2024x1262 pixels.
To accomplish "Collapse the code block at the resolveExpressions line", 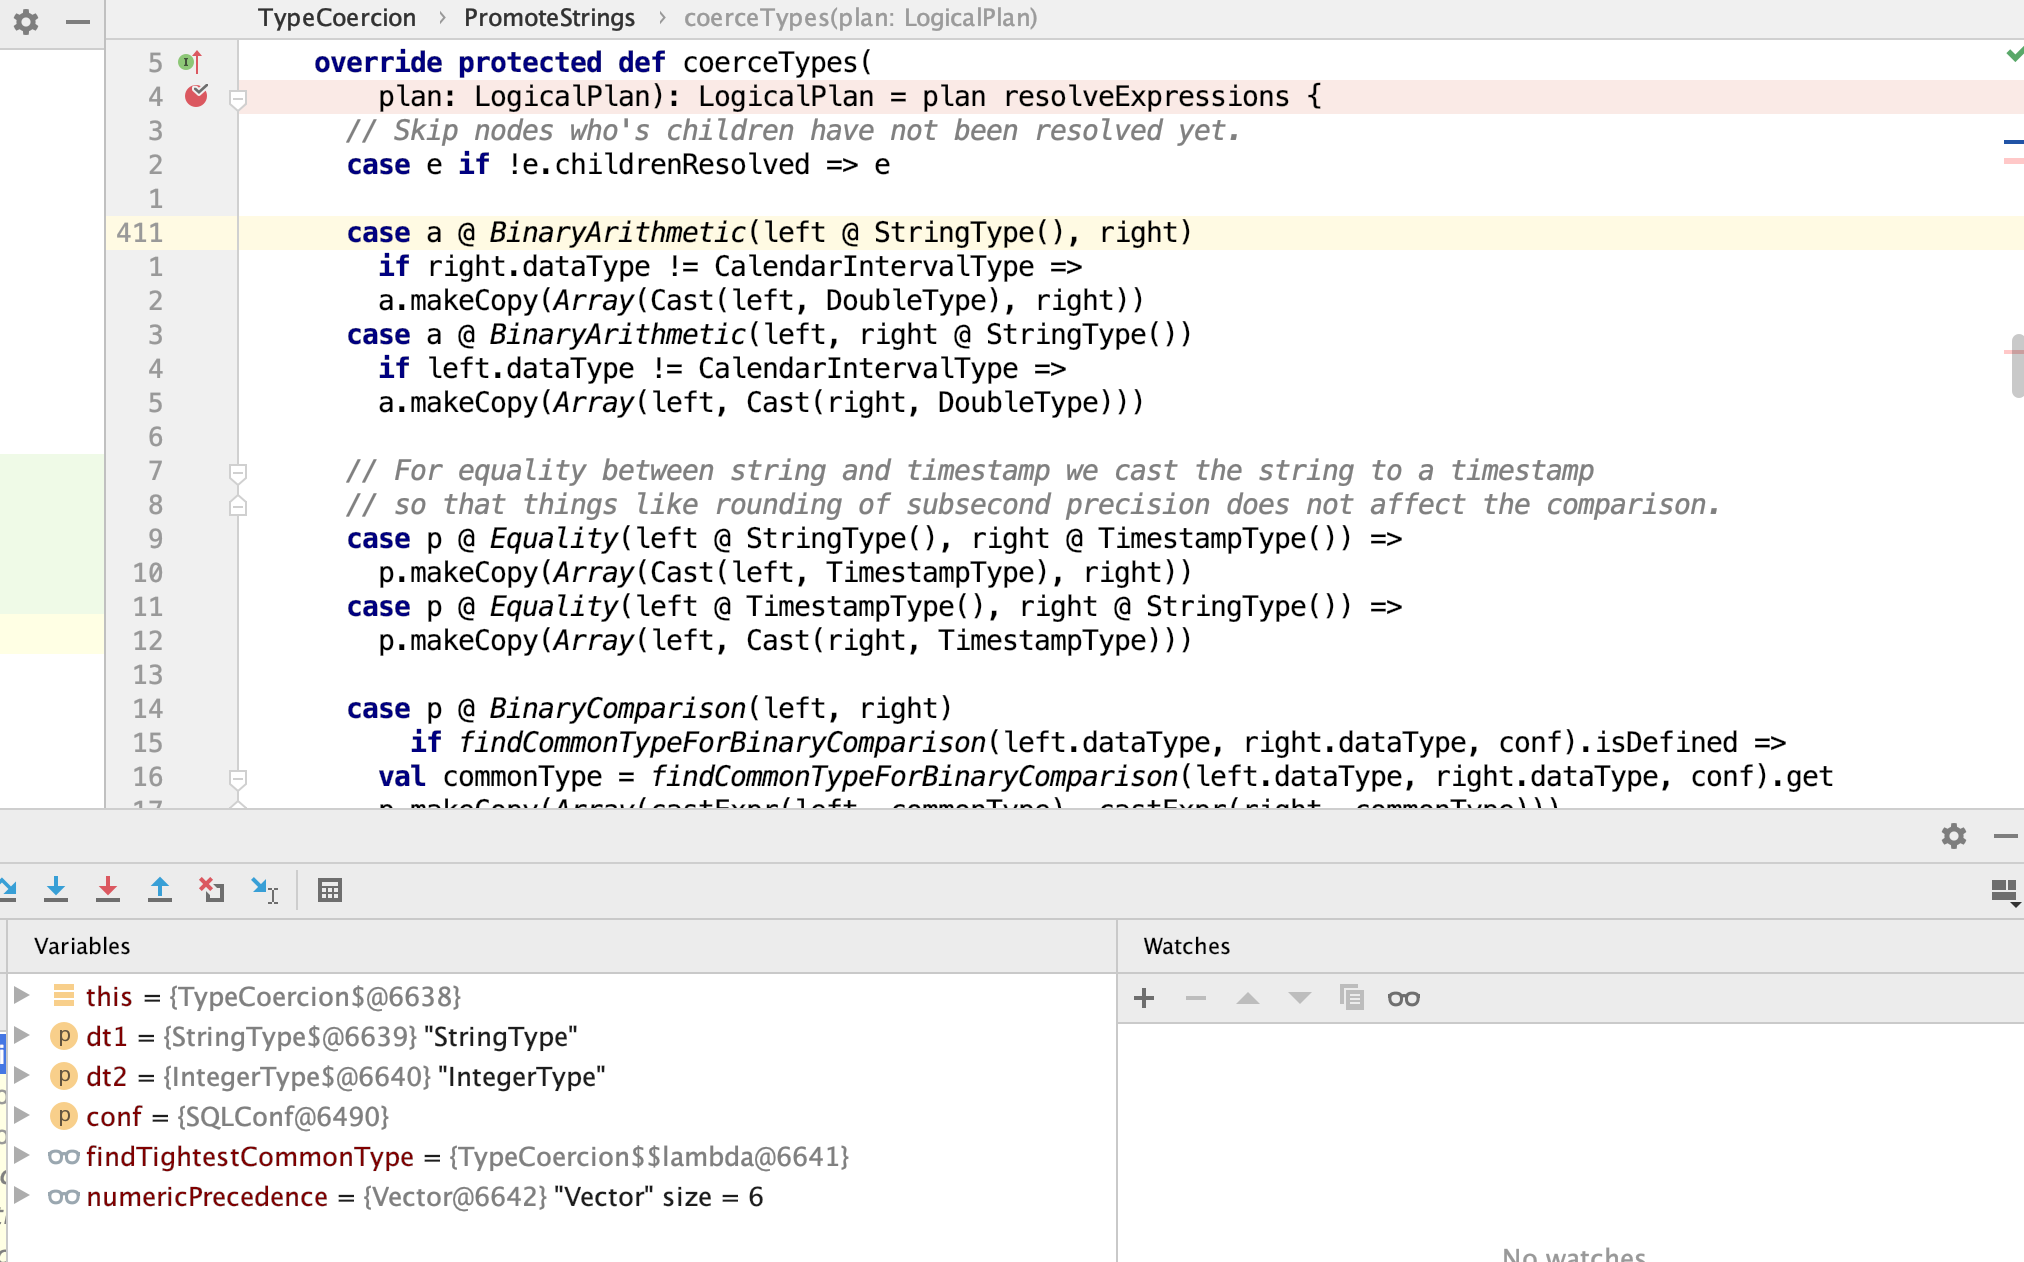I will click(x=238, y=98).
